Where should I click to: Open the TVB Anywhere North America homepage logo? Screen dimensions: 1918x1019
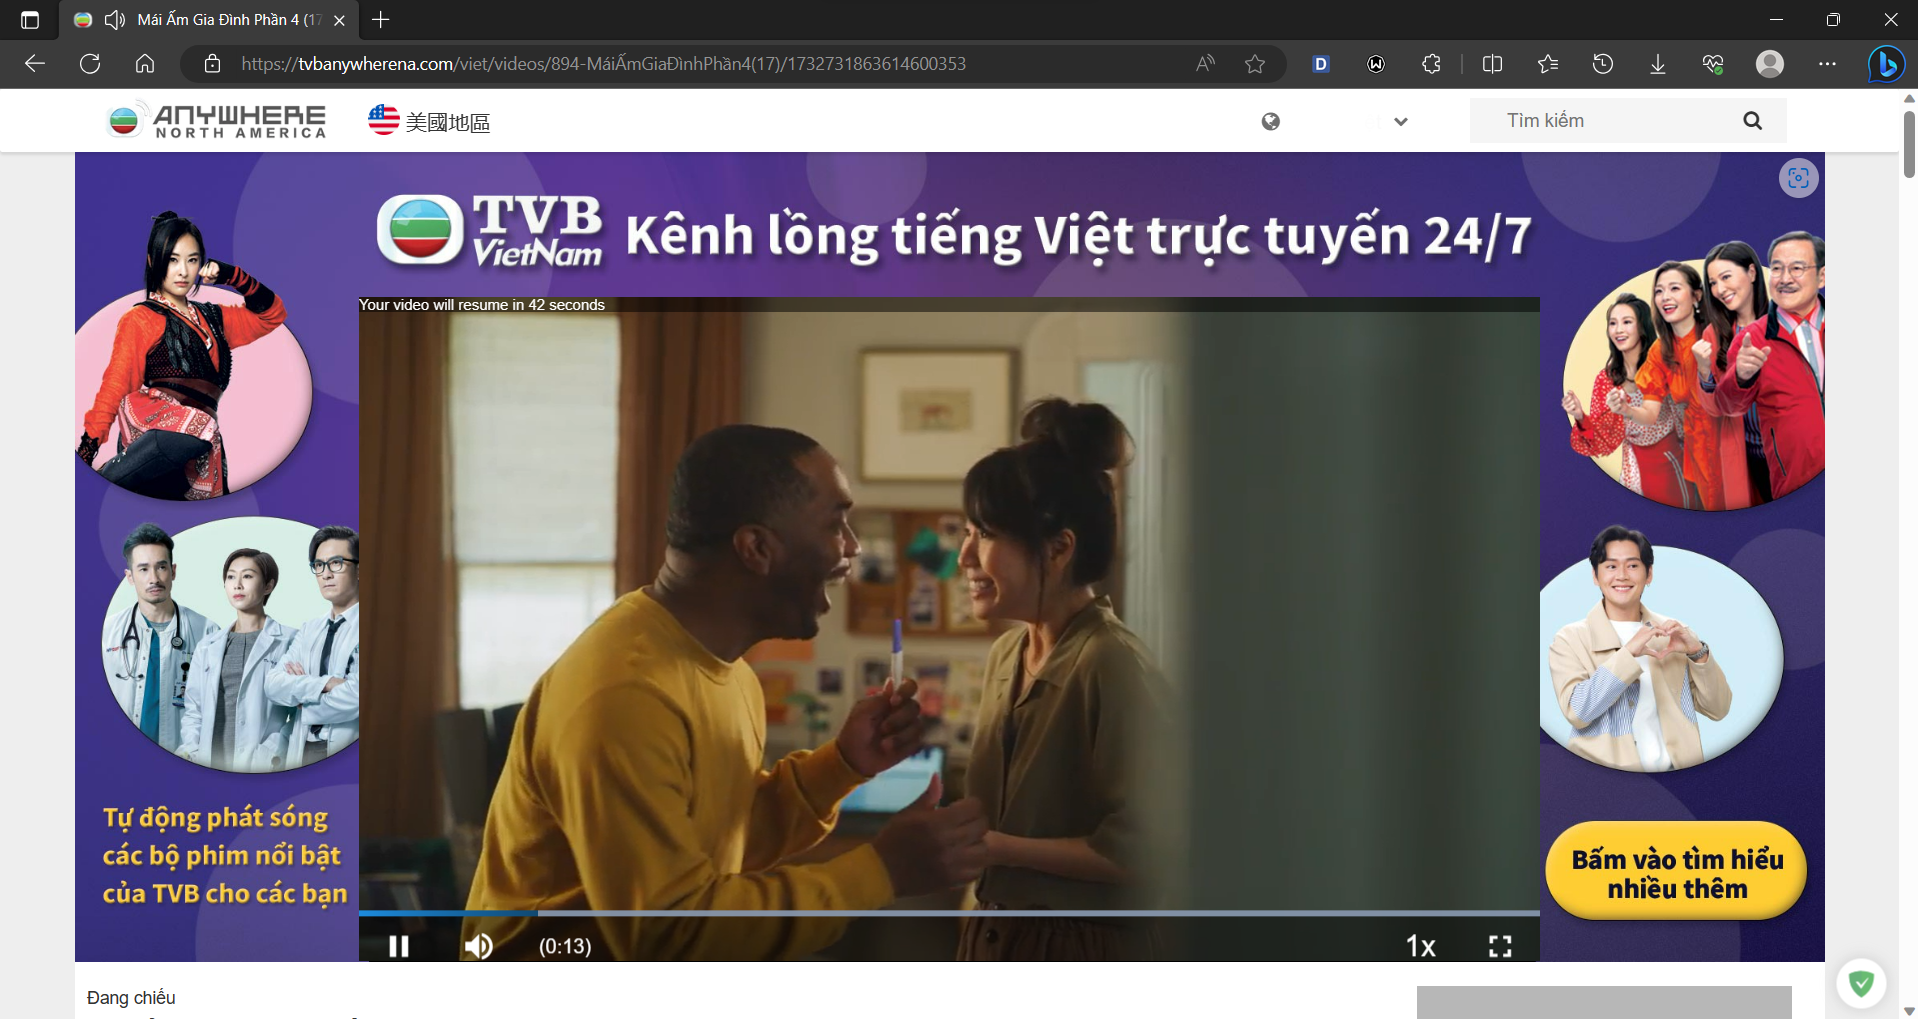point(217,121)
